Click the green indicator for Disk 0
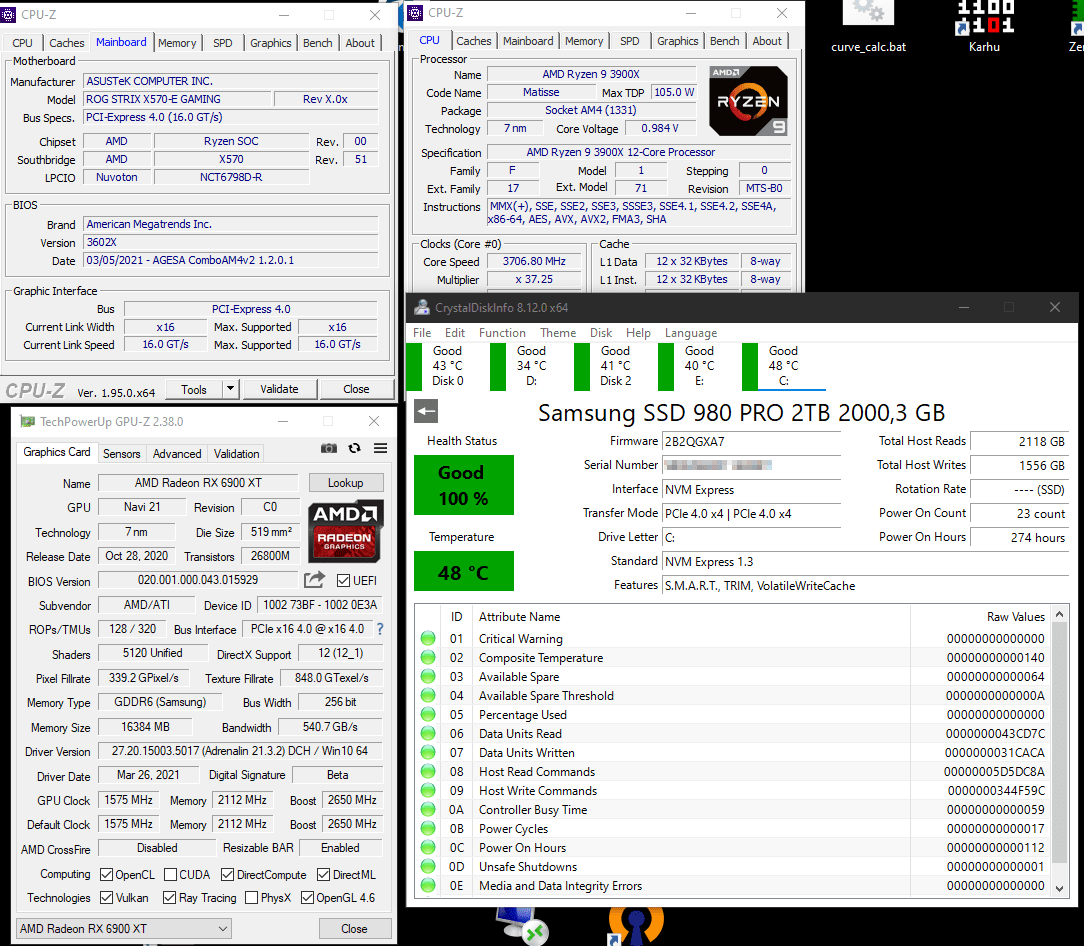The image size is (1084, 946). click(x=414, y=367)
